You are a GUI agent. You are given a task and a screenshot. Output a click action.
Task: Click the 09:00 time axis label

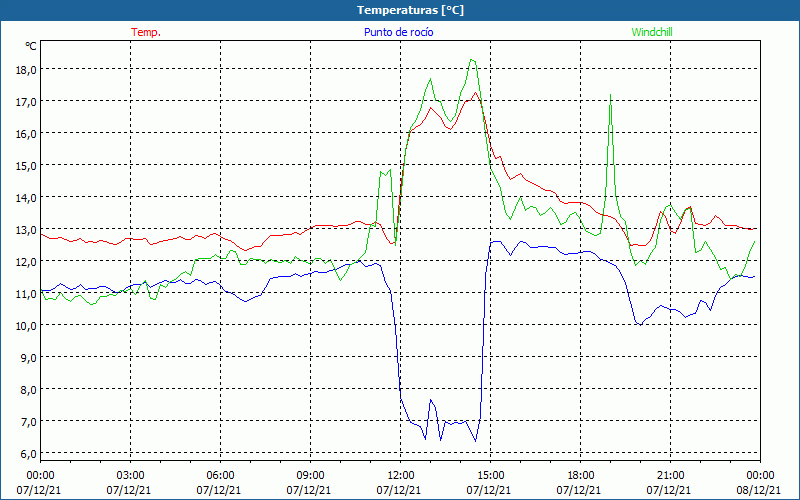(x=311, y=476)
